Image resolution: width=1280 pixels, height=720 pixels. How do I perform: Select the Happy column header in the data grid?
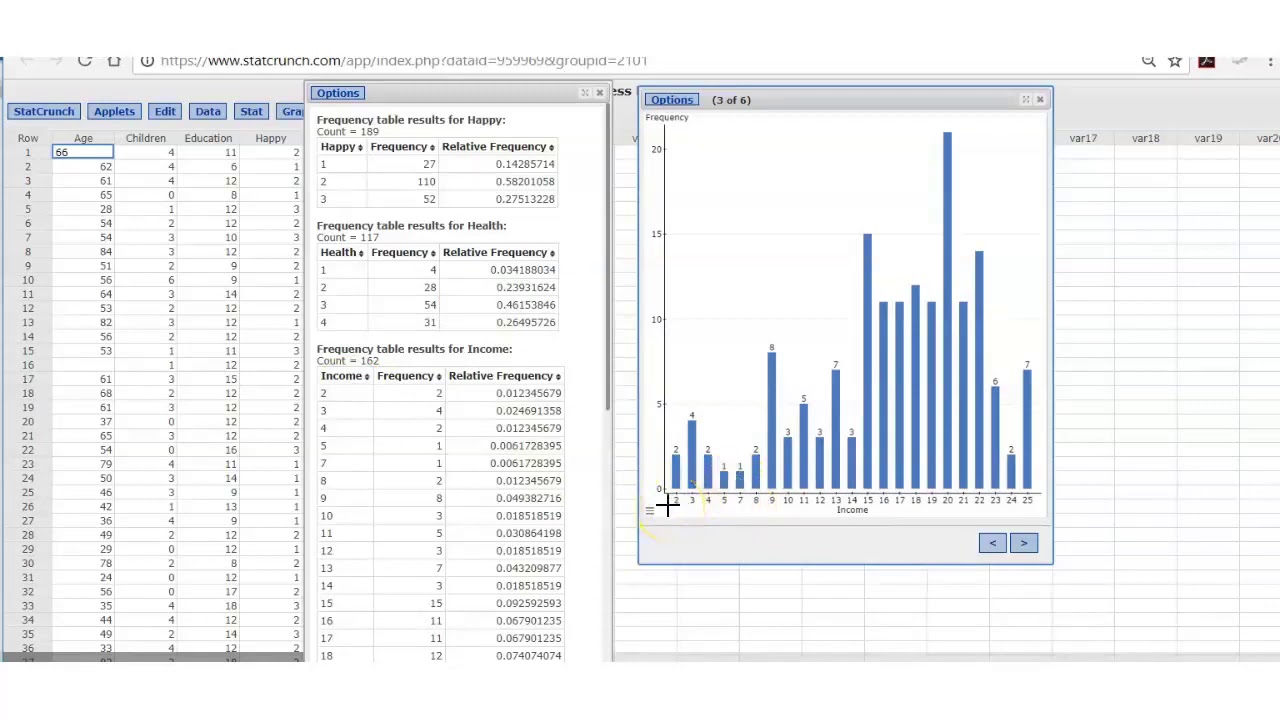click(x=270, y=138)
